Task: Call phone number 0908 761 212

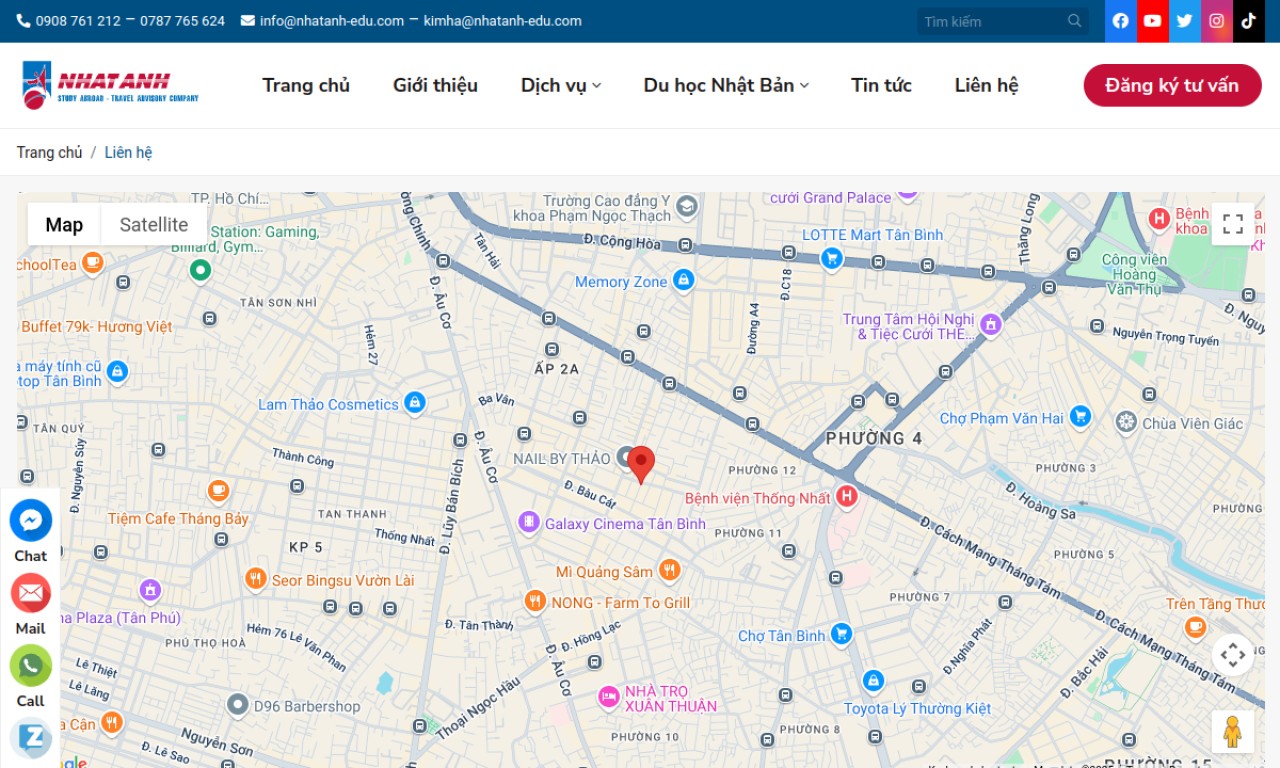Action: point(78,21)
